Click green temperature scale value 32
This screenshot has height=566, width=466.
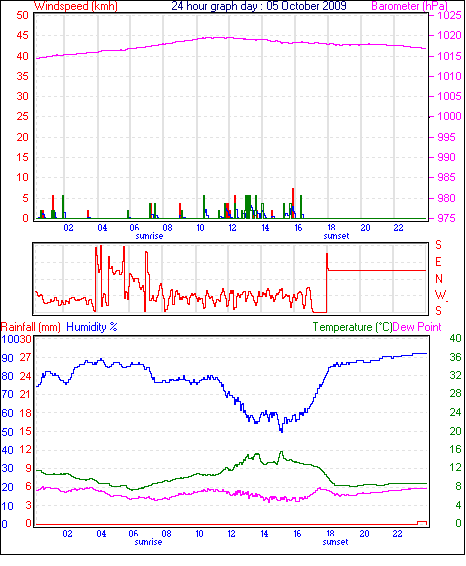click(456, 375)
